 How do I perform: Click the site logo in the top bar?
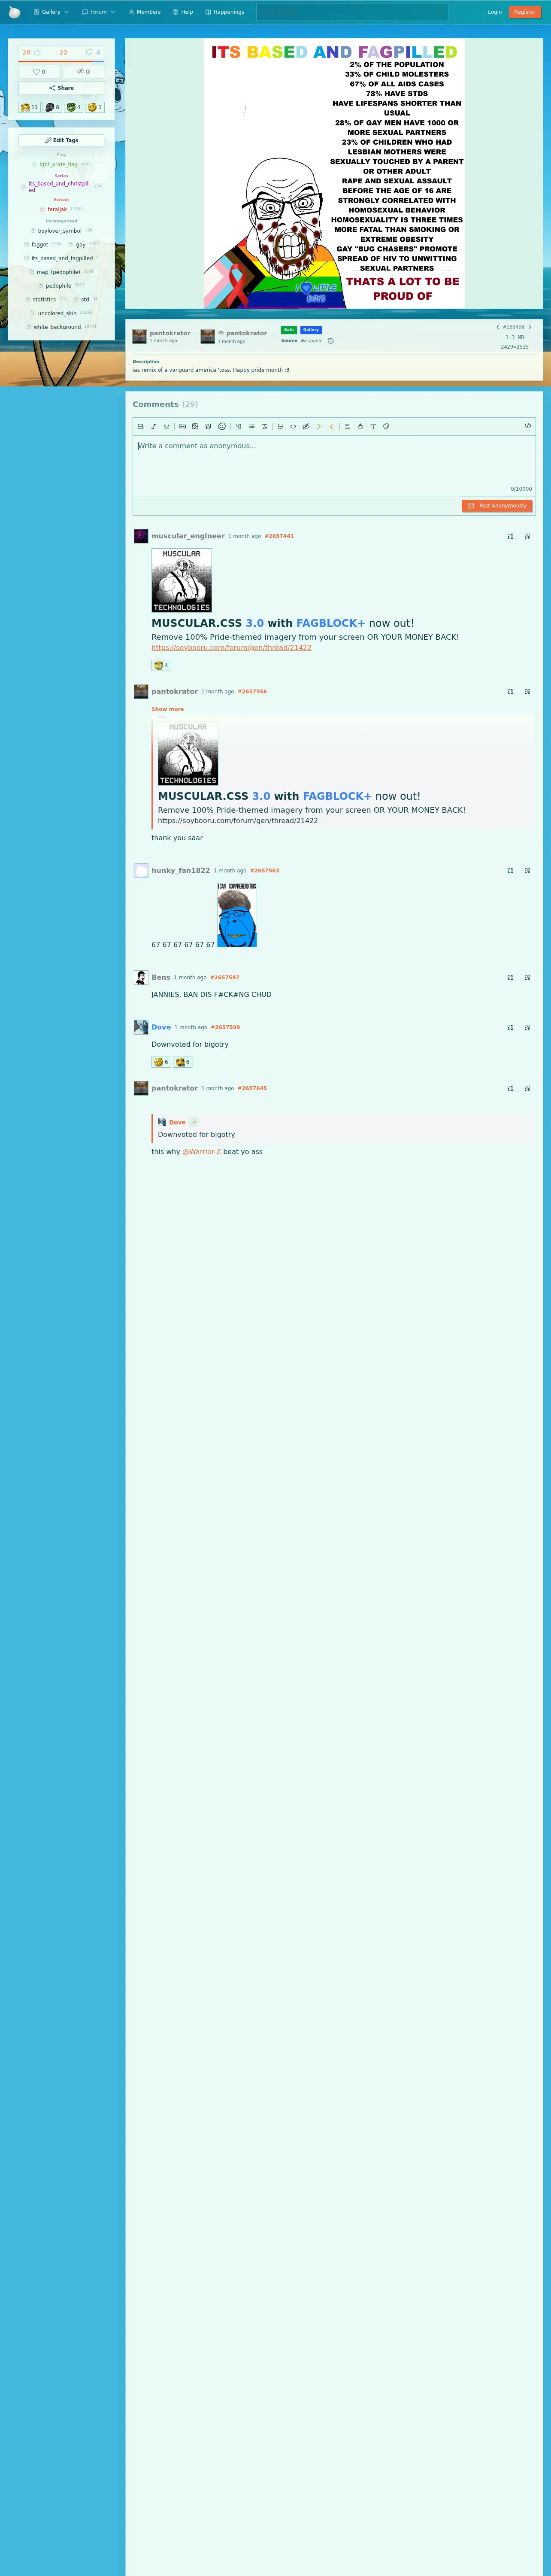click(x=14, y=12)
